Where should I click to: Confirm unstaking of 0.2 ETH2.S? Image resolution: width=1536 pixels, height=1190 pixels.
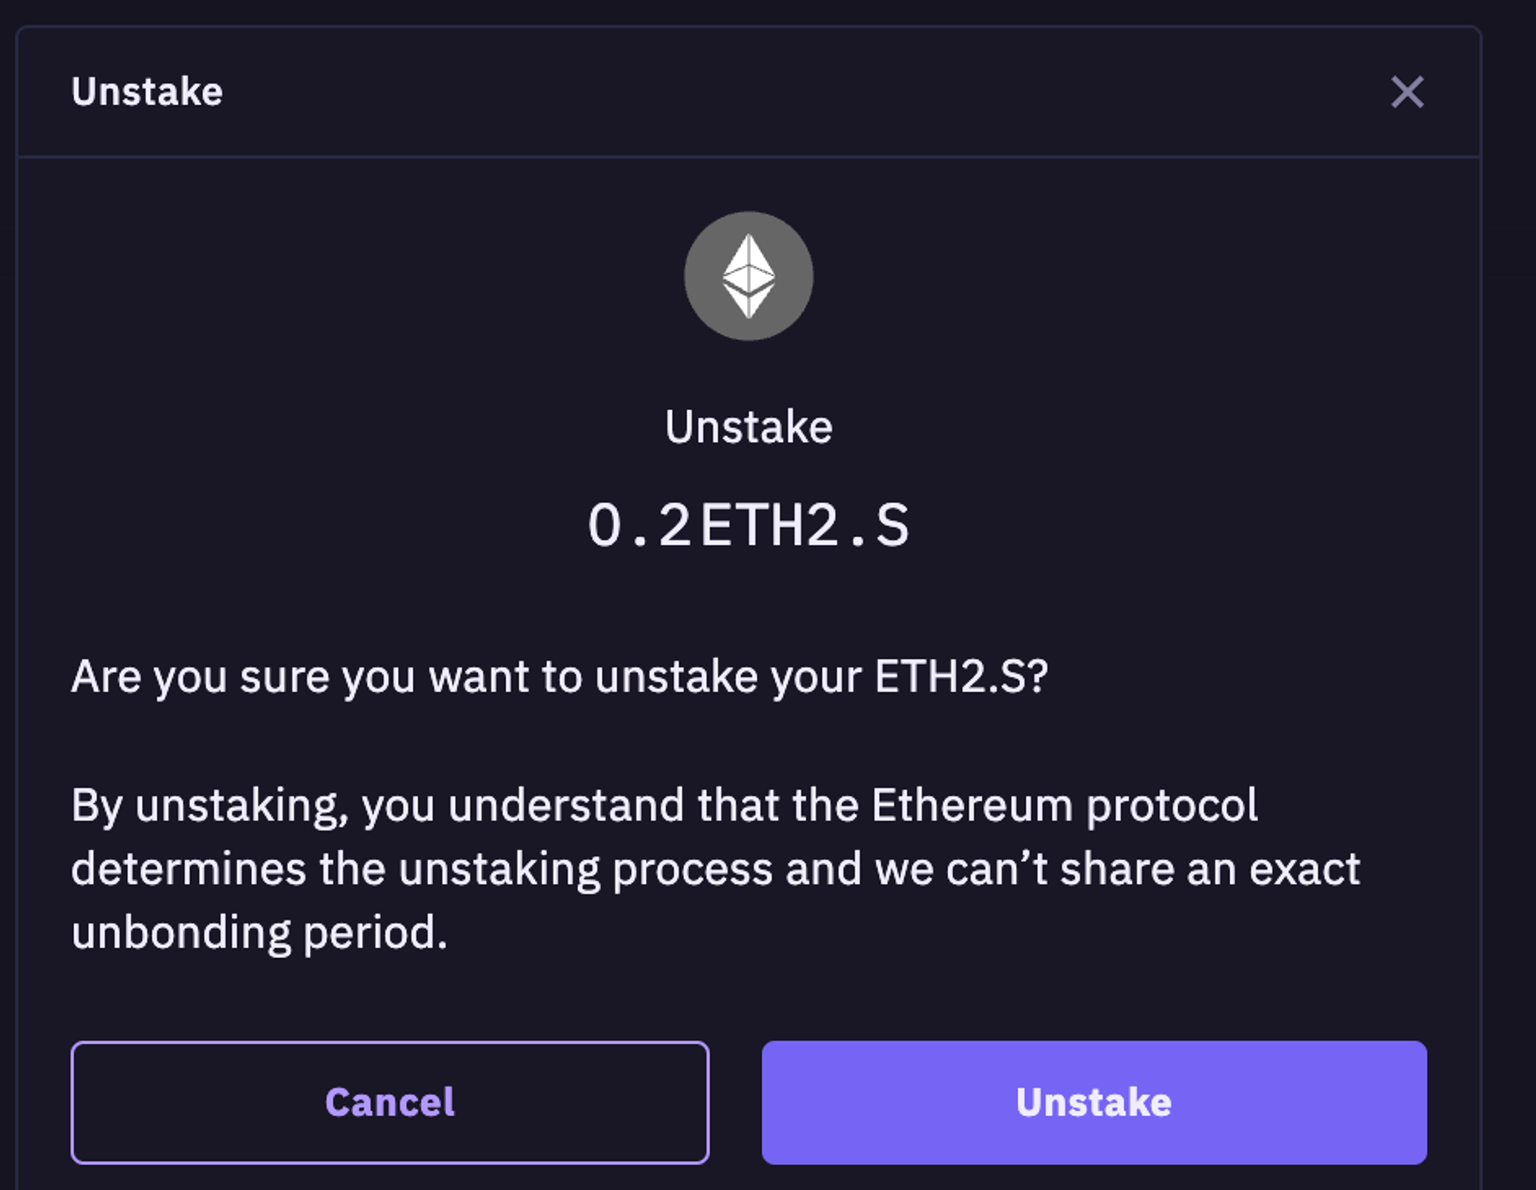click(1093, 1102)
